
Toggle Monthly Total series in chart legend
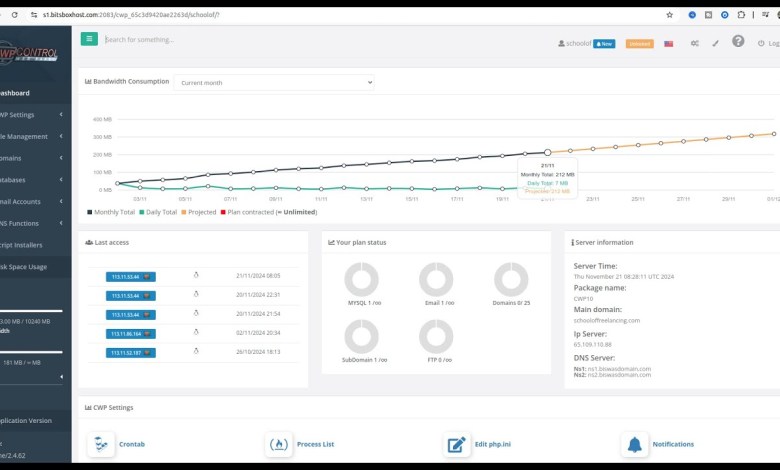tap(112, 212)
